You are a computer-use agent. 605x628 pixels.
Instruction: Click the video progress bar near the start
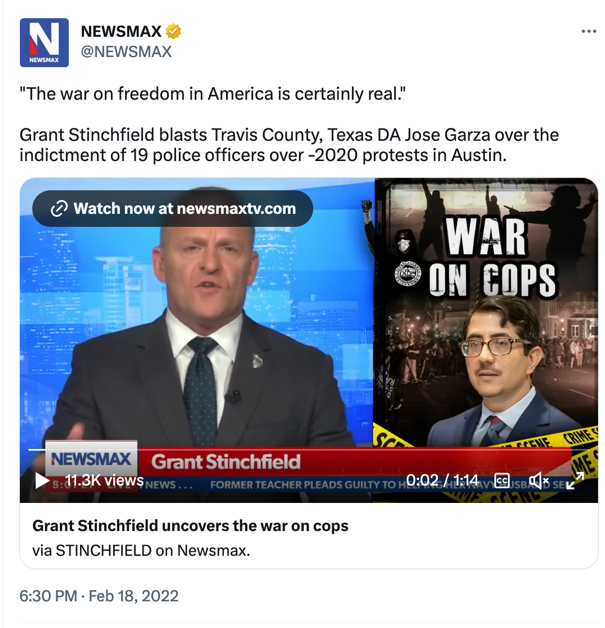40,449
